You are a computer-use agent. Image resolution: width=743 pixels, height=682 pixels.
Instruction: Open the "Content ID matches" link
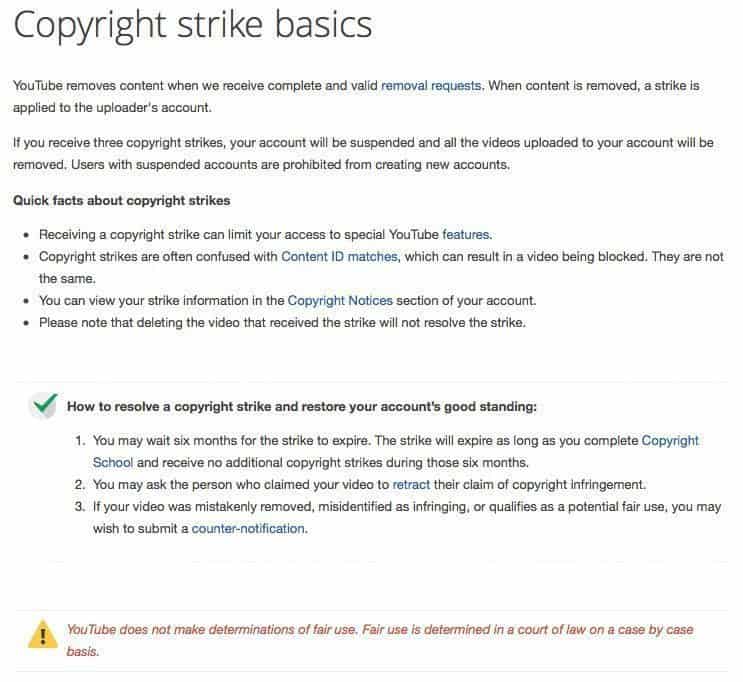coord(339,256)
